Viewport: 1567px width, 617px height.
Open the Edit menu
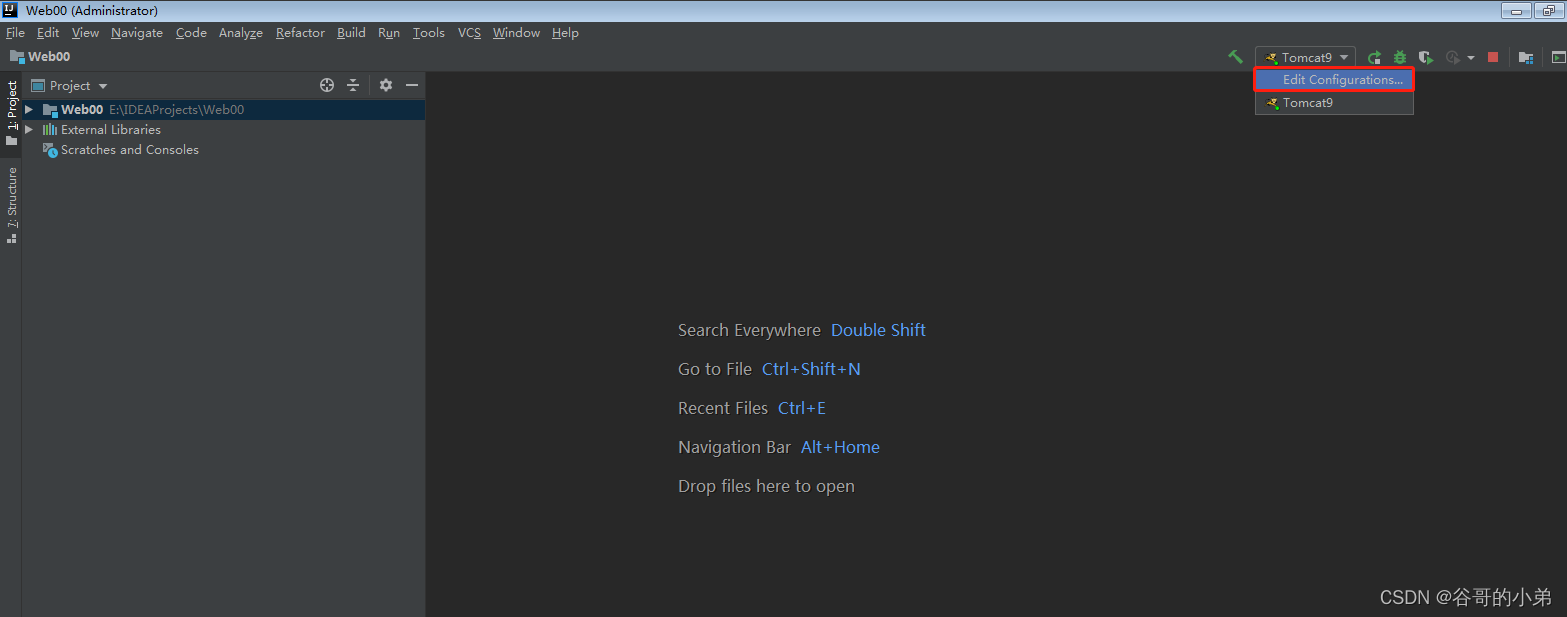(48, 33)
